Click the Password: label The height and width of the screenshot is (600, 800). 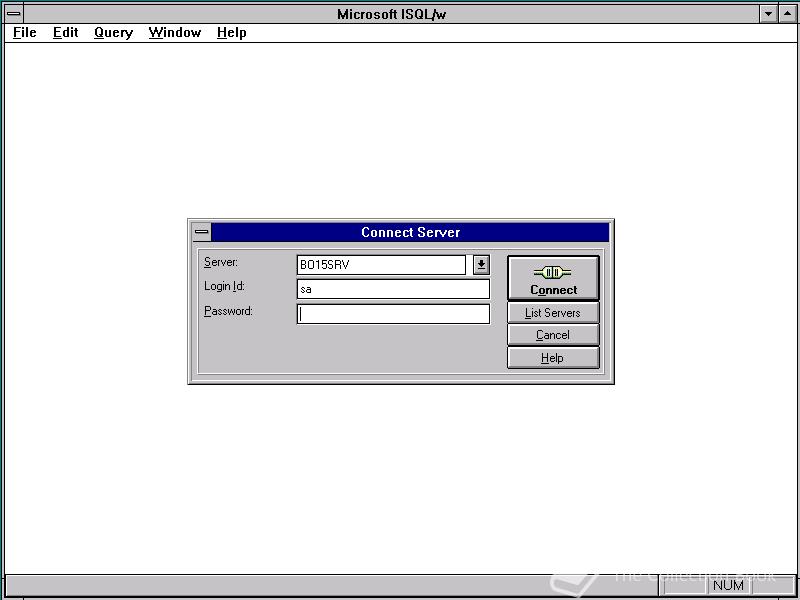pyautogui.click(x=228, y=311)
